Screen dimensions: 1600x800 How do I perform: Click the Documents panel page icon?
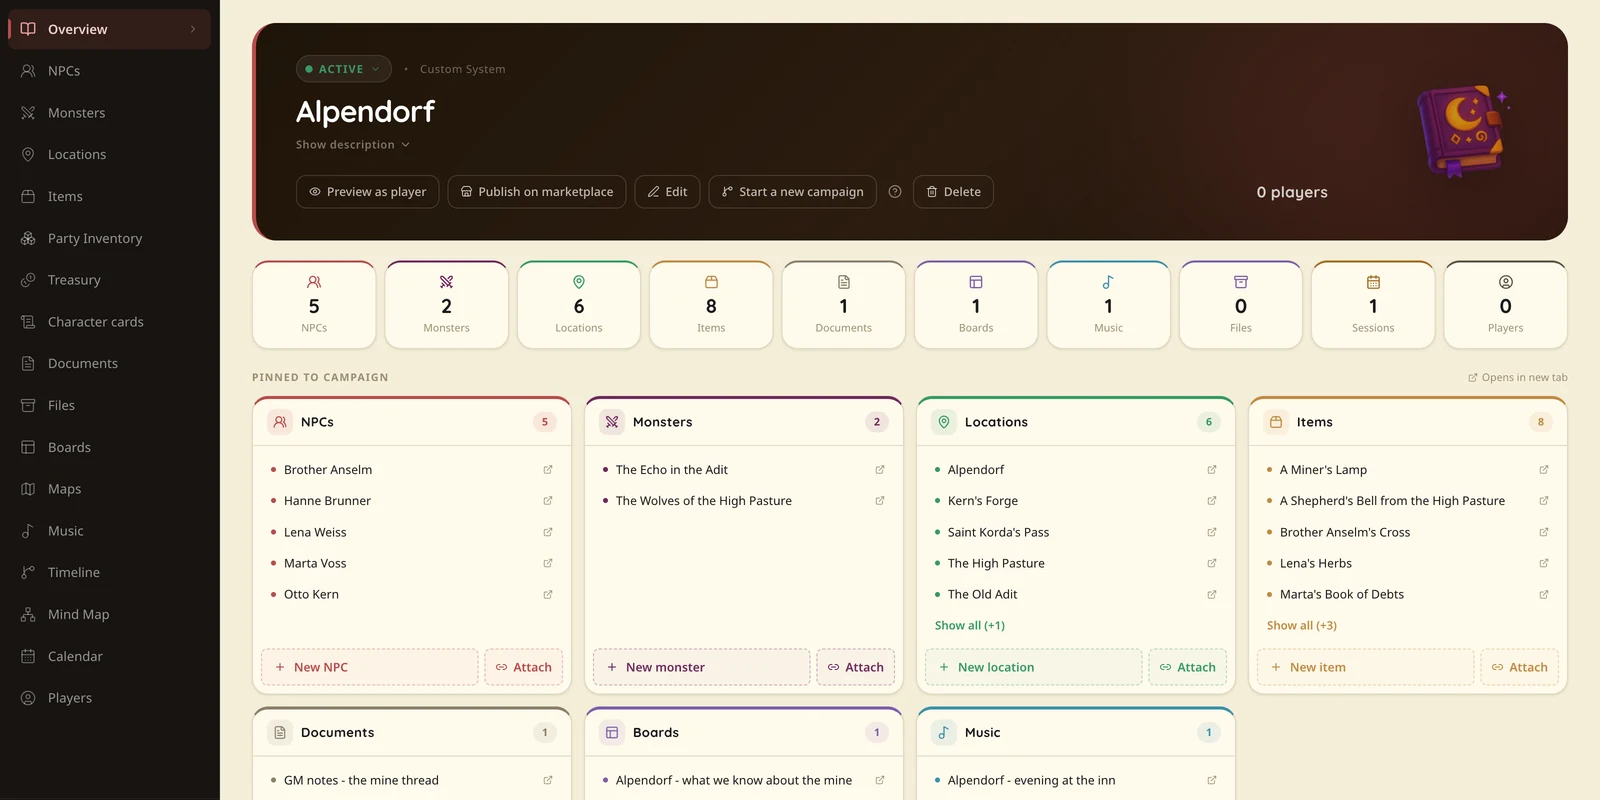280,732
